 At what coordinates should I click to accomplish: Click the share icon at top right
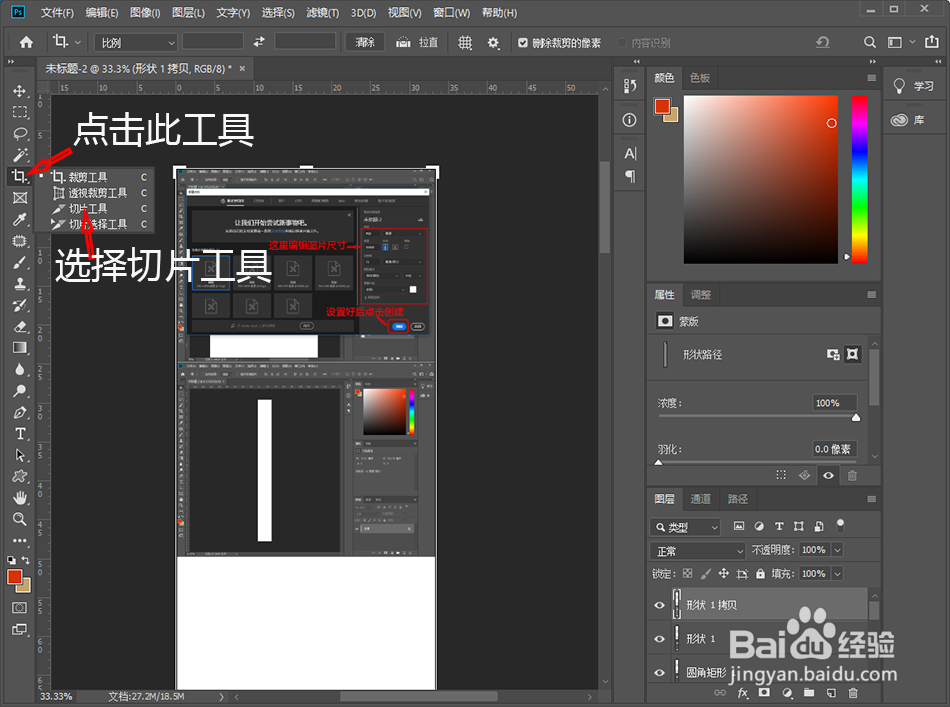[931, 42]
